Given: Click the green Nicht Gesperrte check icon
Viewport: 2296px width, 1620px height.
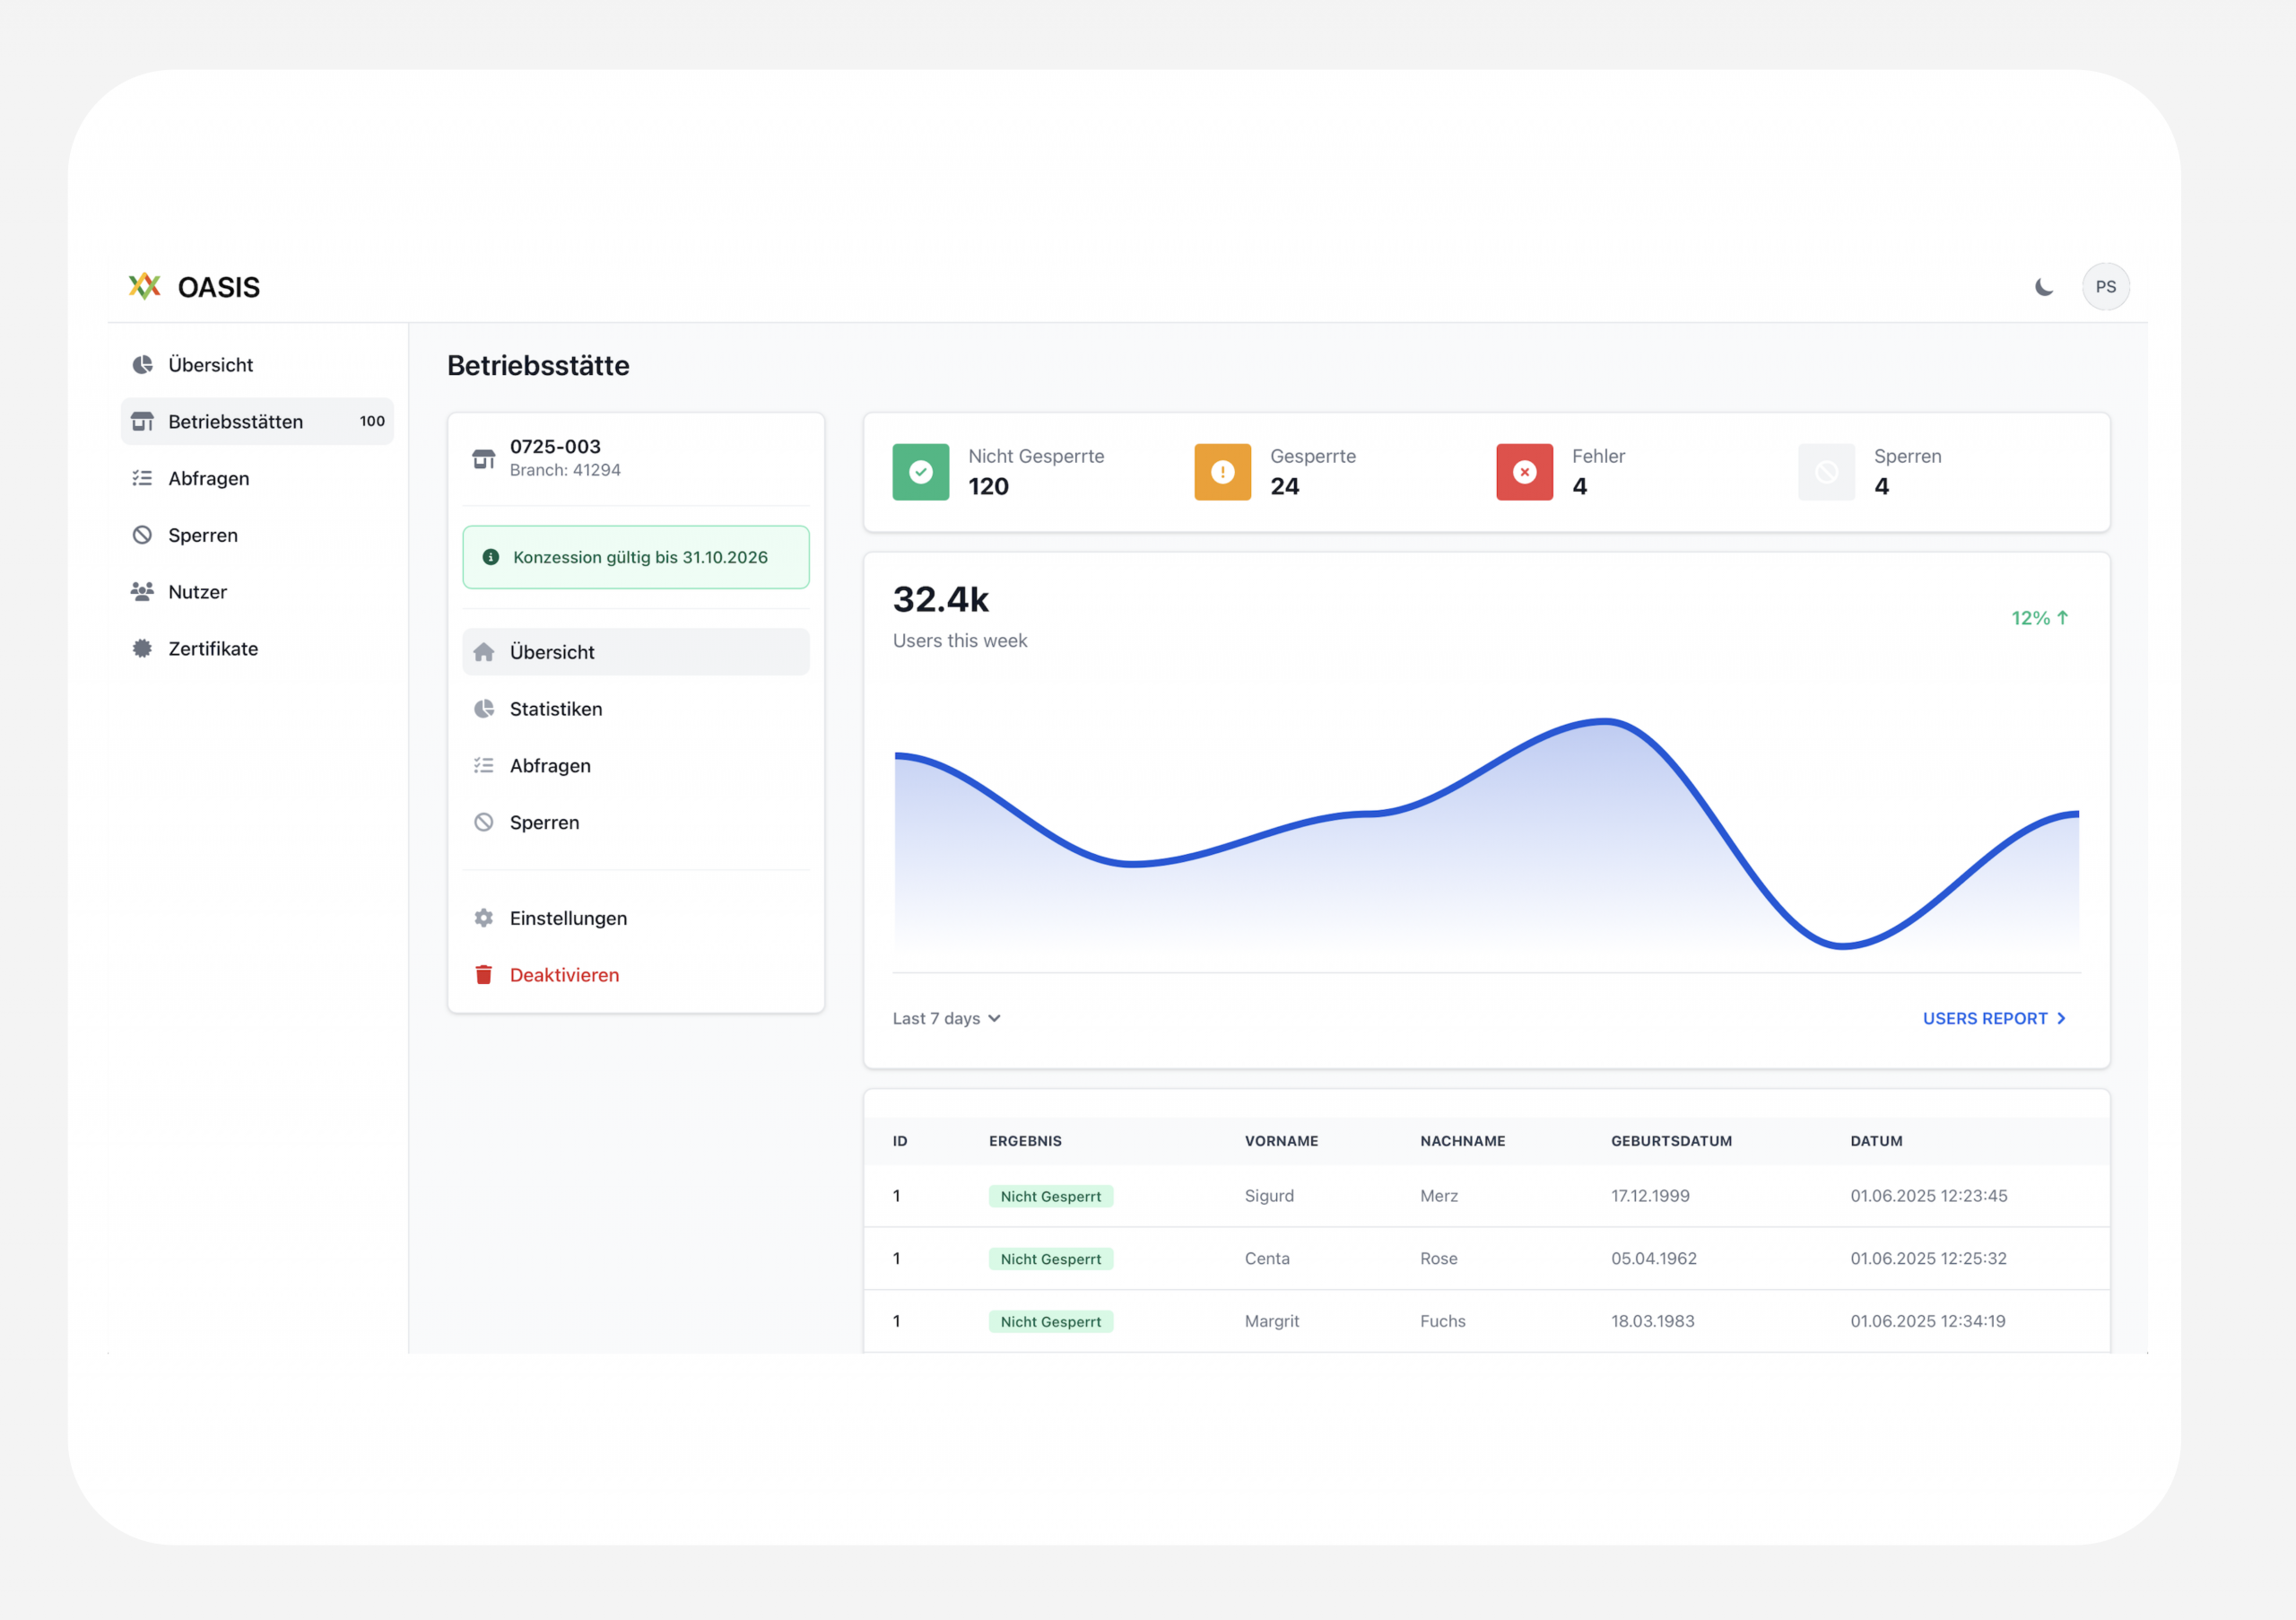Looking at the screenshot, I should pos(920,472).
